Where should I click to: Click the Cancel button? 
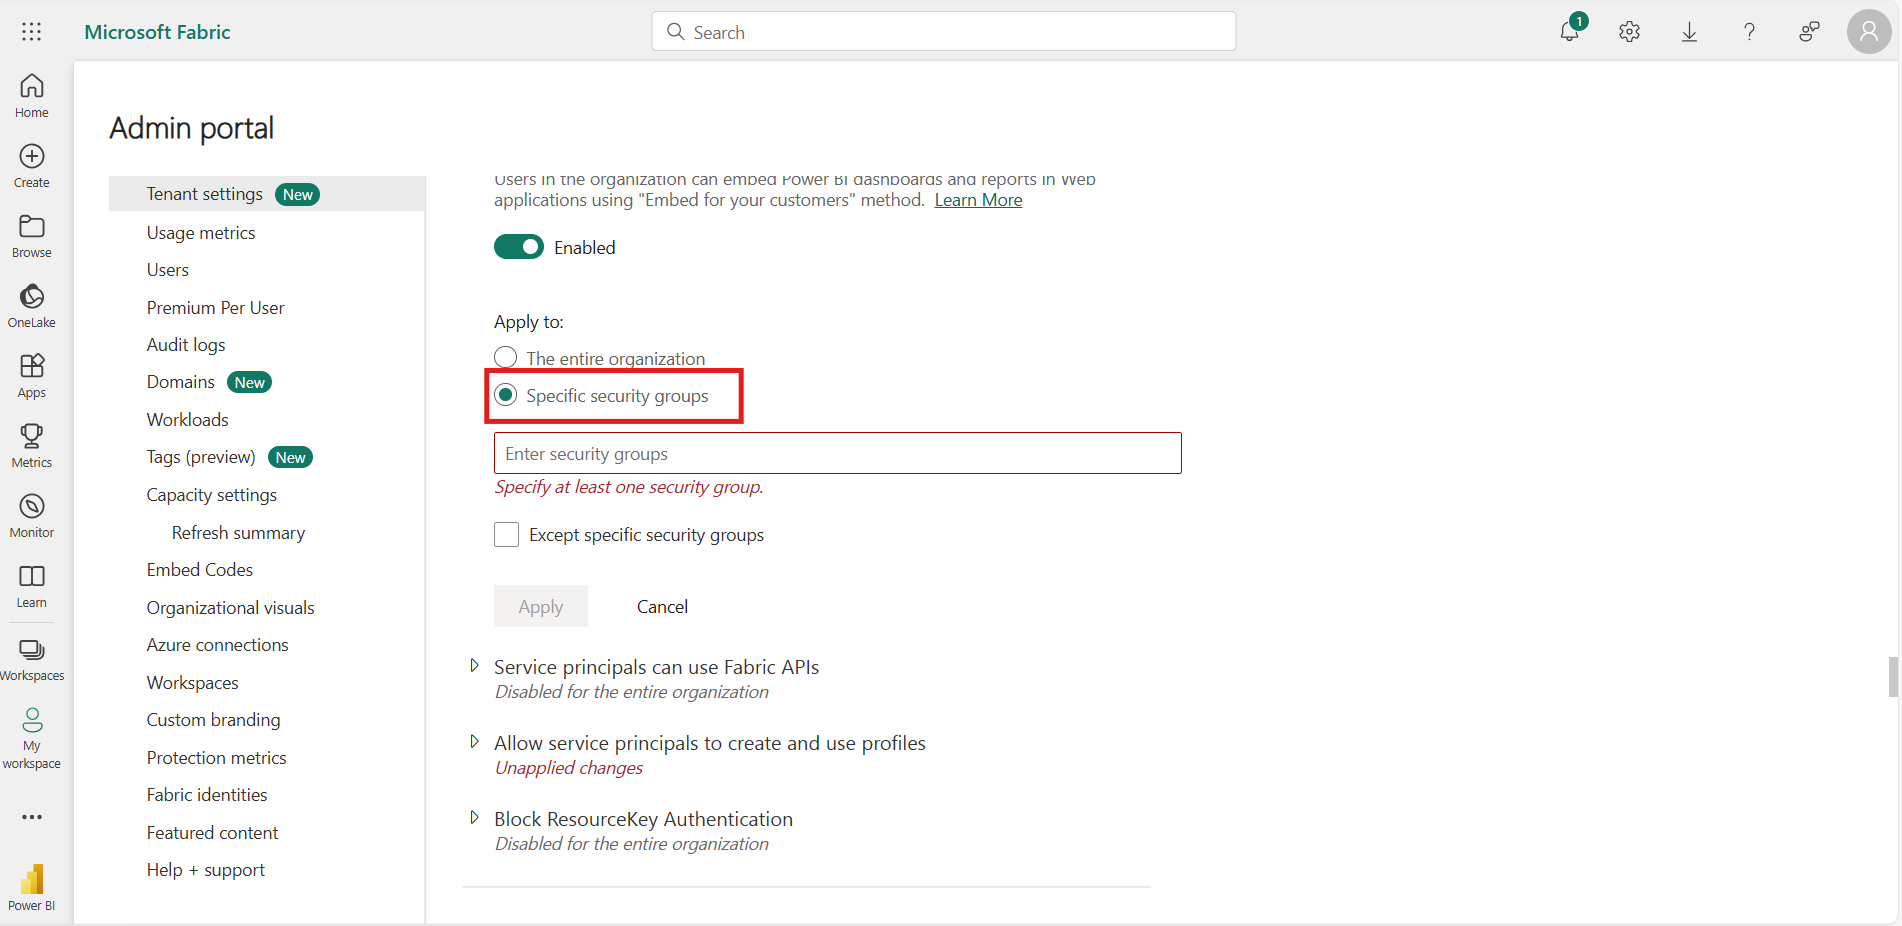(662, 607)
